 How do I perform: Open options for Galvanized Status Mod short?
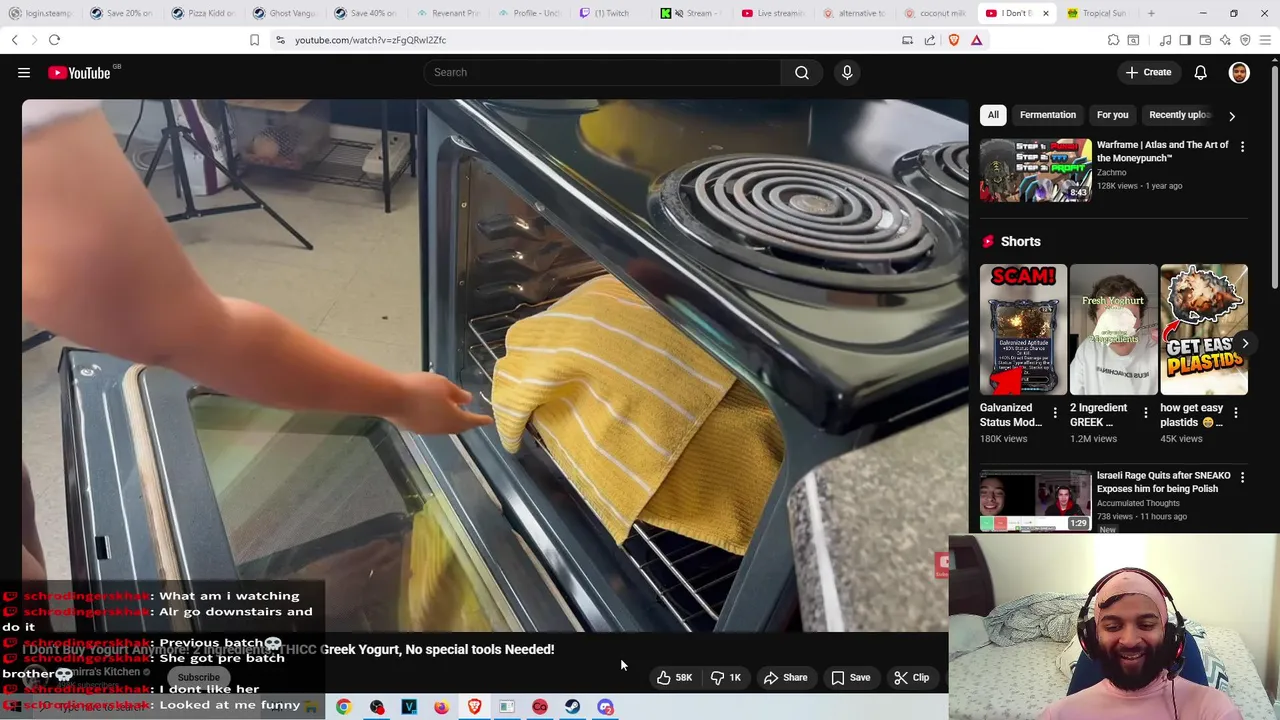[1054, 413]
